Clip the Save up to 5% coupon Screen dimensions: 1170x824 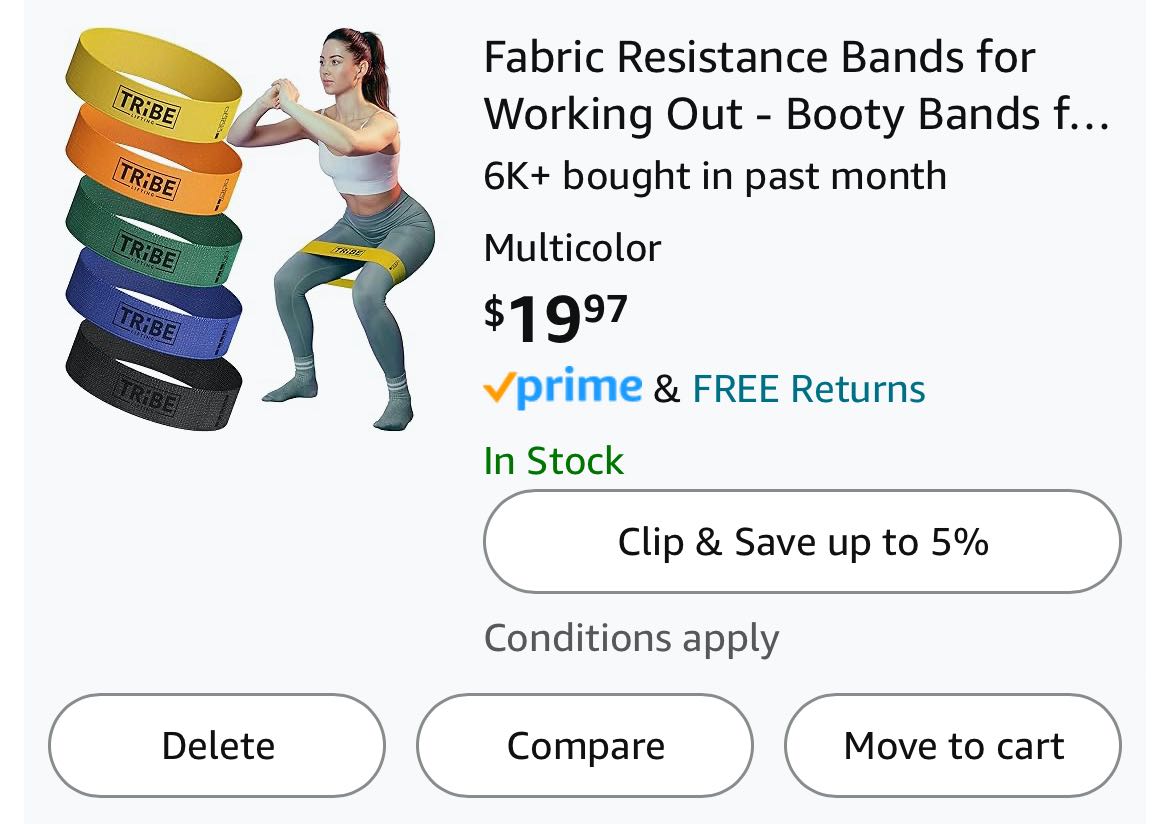coord(802,542)
